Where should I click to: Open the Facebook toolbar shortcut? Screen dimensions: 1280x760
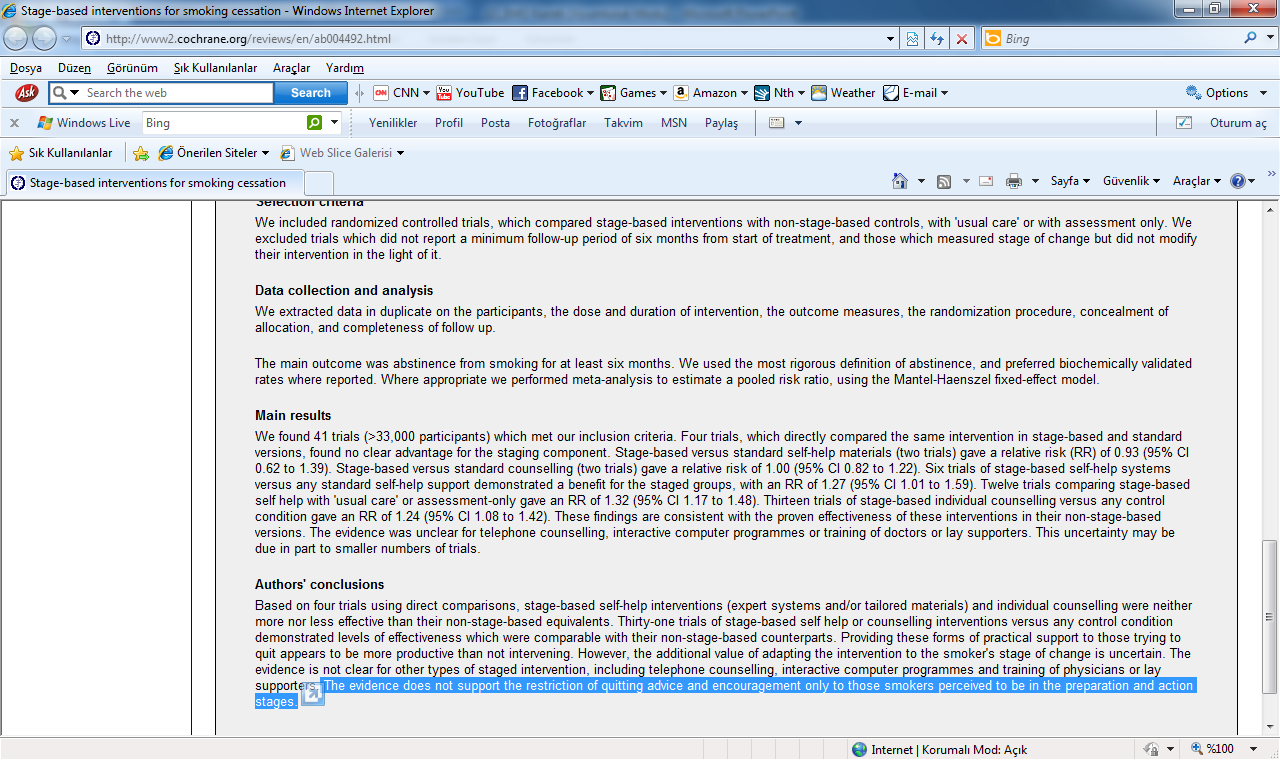point(553,93)
